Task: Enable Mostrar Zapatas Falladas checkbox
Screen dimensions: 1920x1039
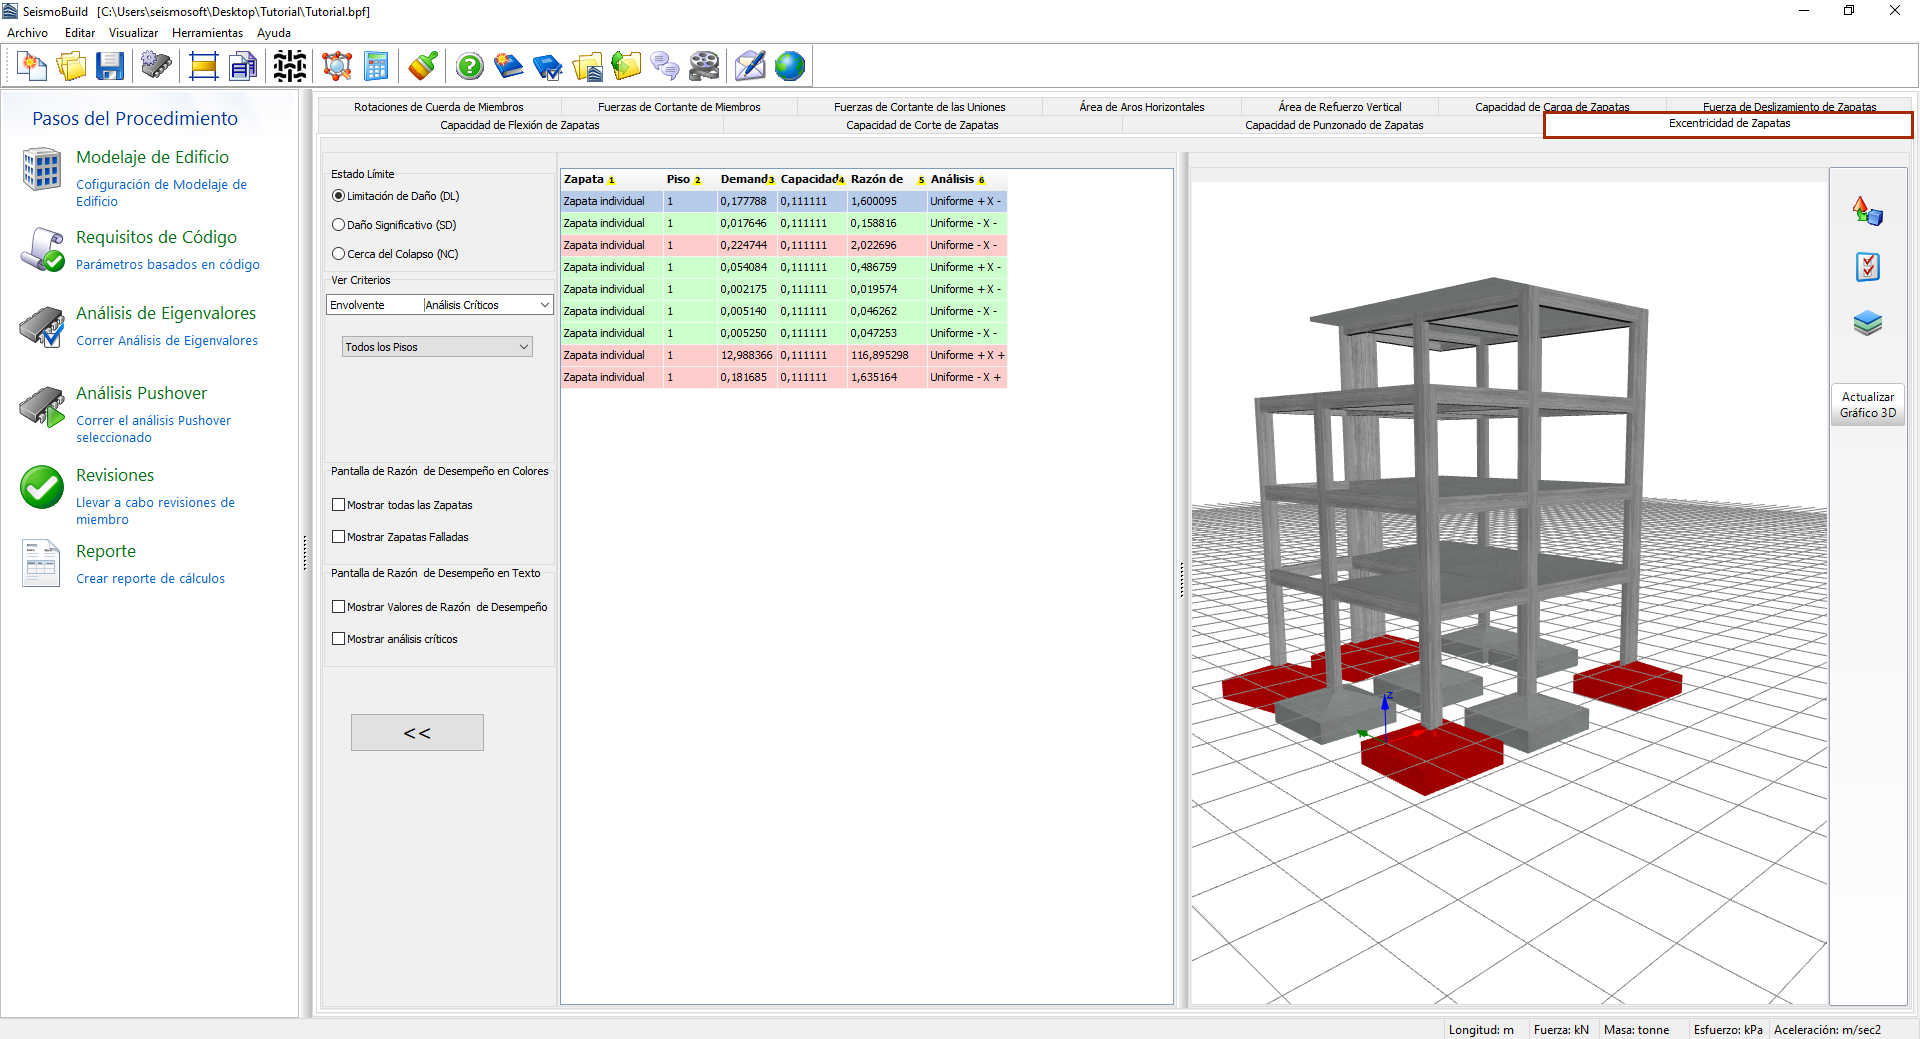Action: (x=339, y=537)
